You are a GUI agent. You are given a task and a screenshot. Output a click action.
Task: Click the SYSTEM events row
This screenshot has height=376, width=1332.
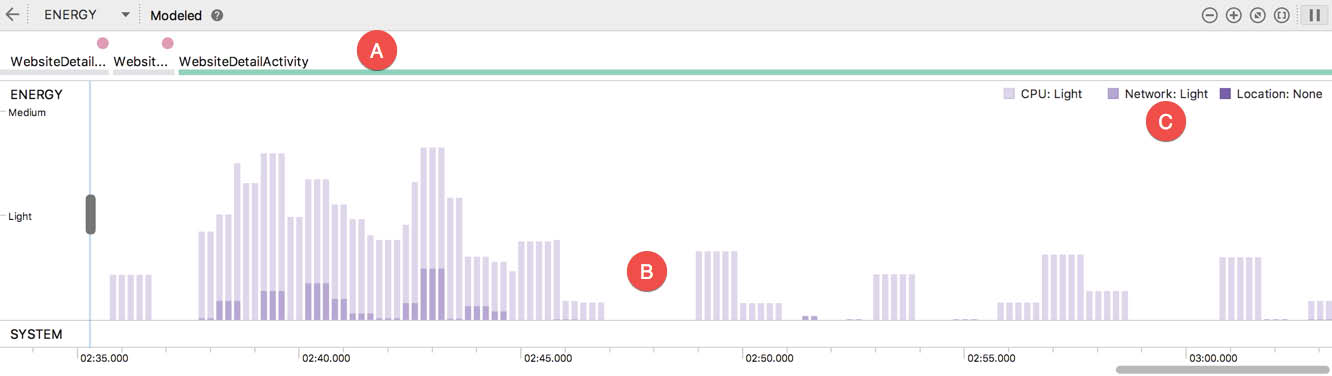[x=666, y=334]
